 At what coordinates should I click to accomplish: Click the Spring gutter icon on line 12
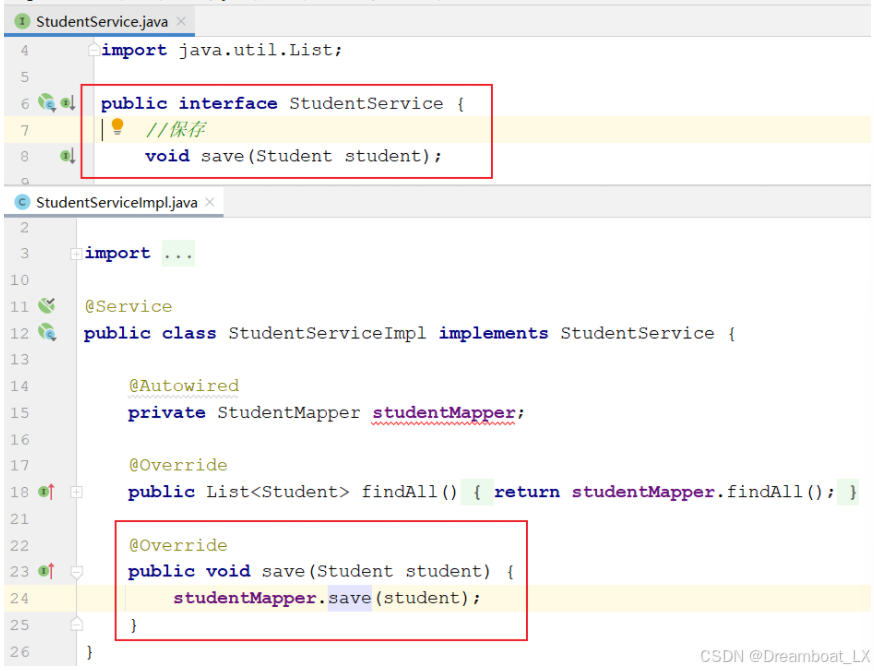tap(47, 333)
